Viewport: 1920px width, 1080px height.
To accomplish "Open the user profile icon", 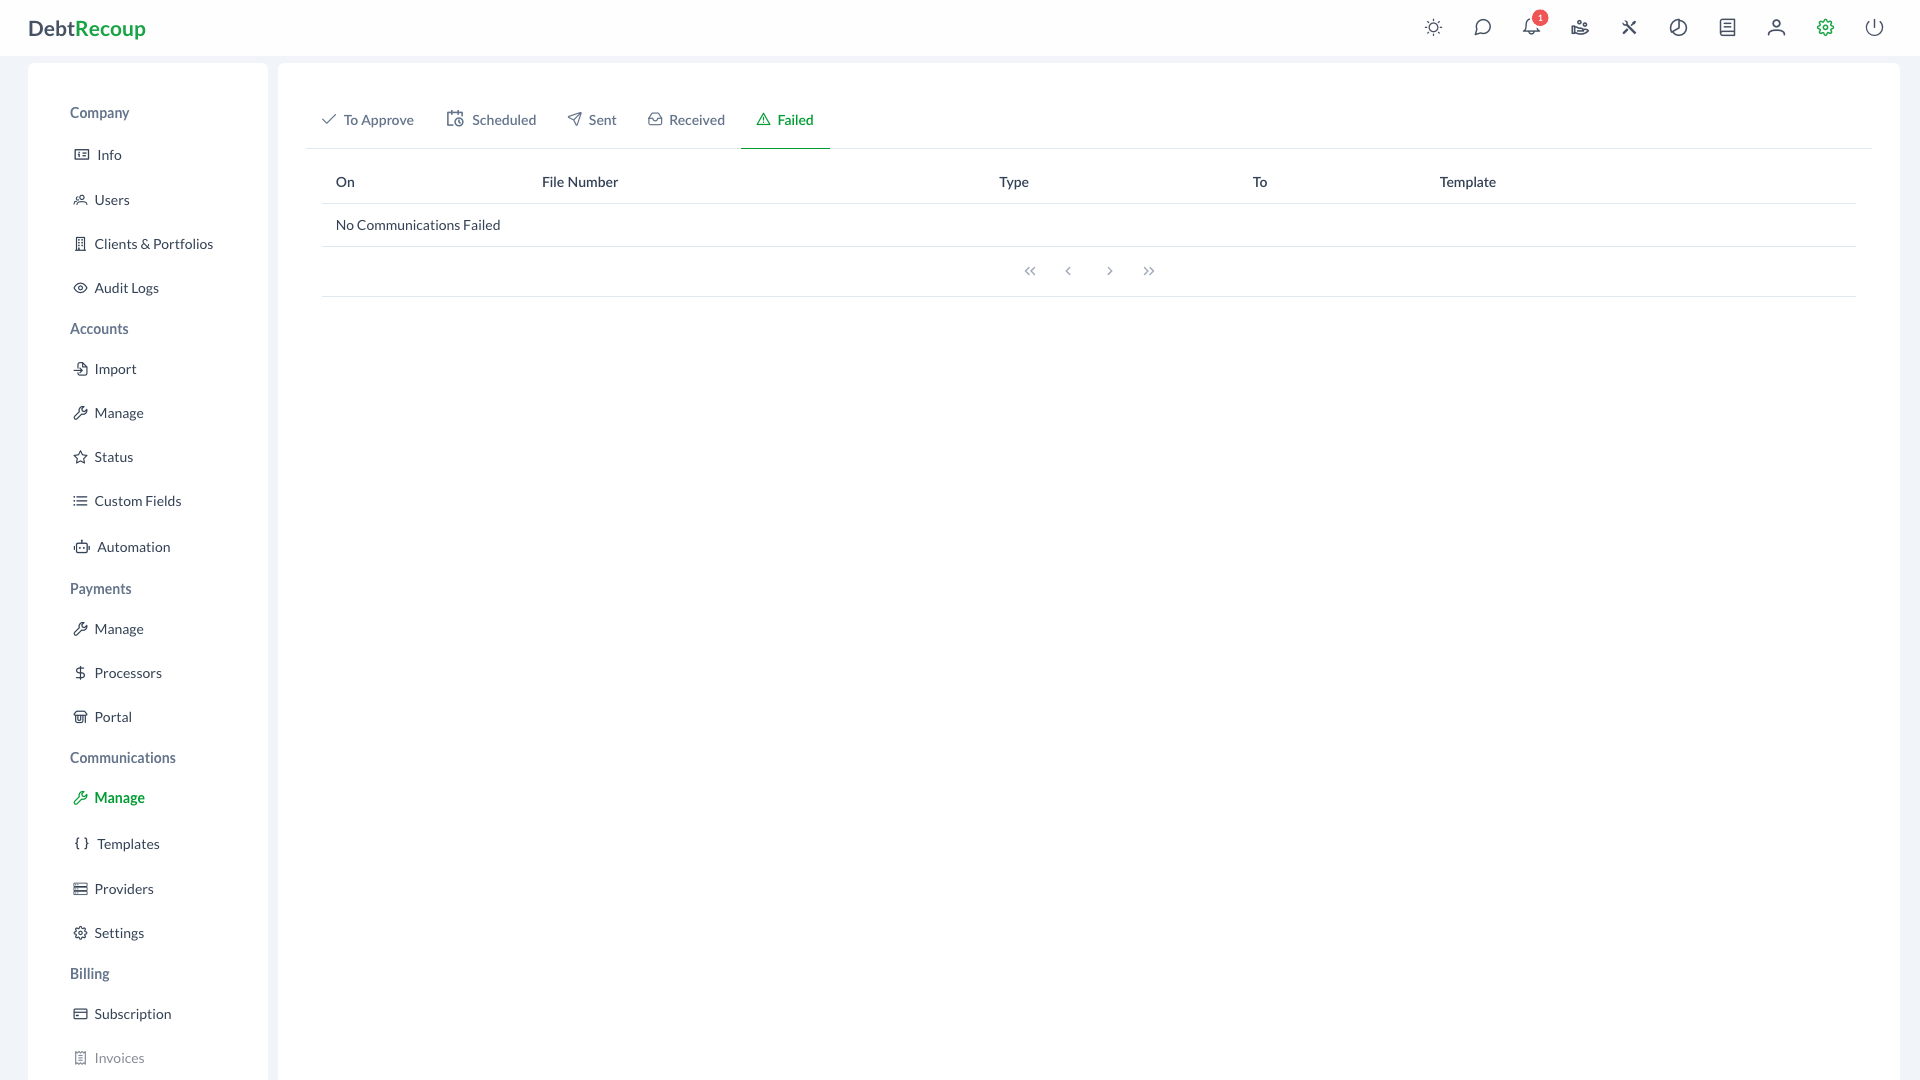I will click(1776, 28).
